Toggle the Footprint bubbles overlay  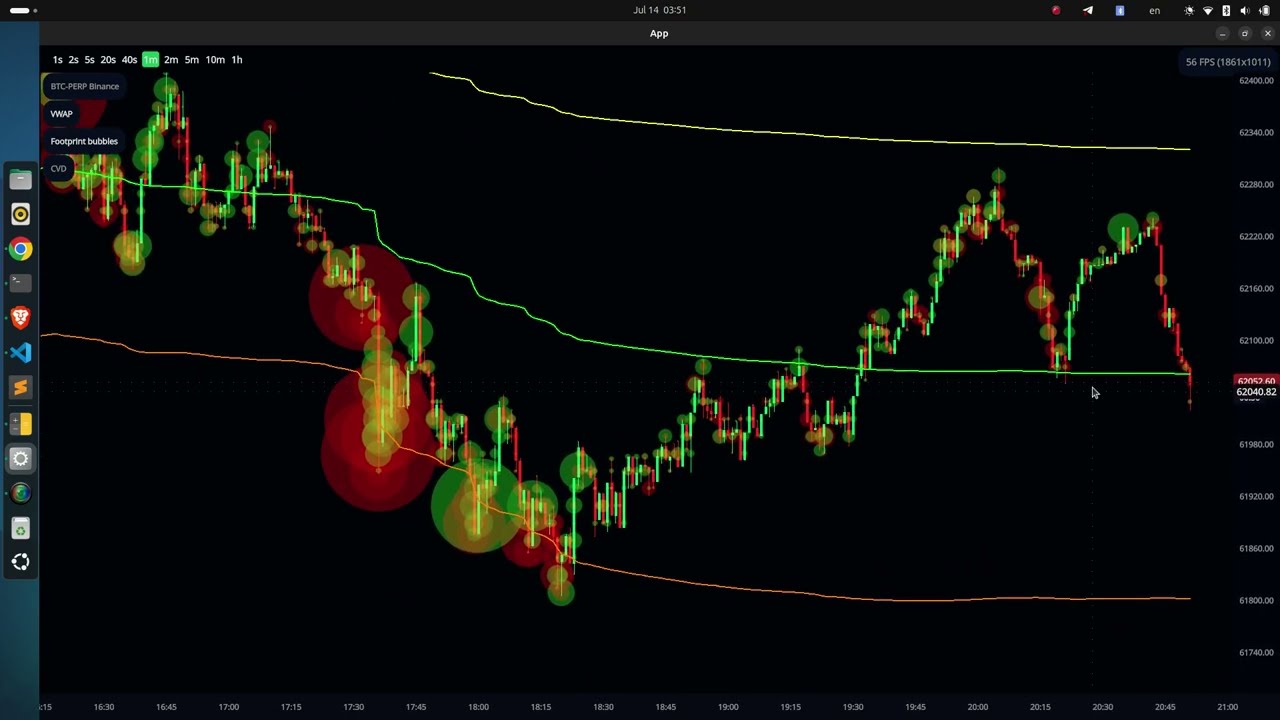pyautogui.click(x=84, y=141)
